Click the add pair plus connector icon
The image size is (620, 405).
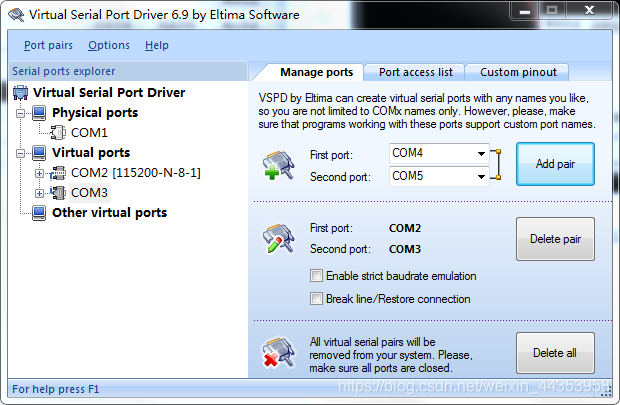[278, 165]
